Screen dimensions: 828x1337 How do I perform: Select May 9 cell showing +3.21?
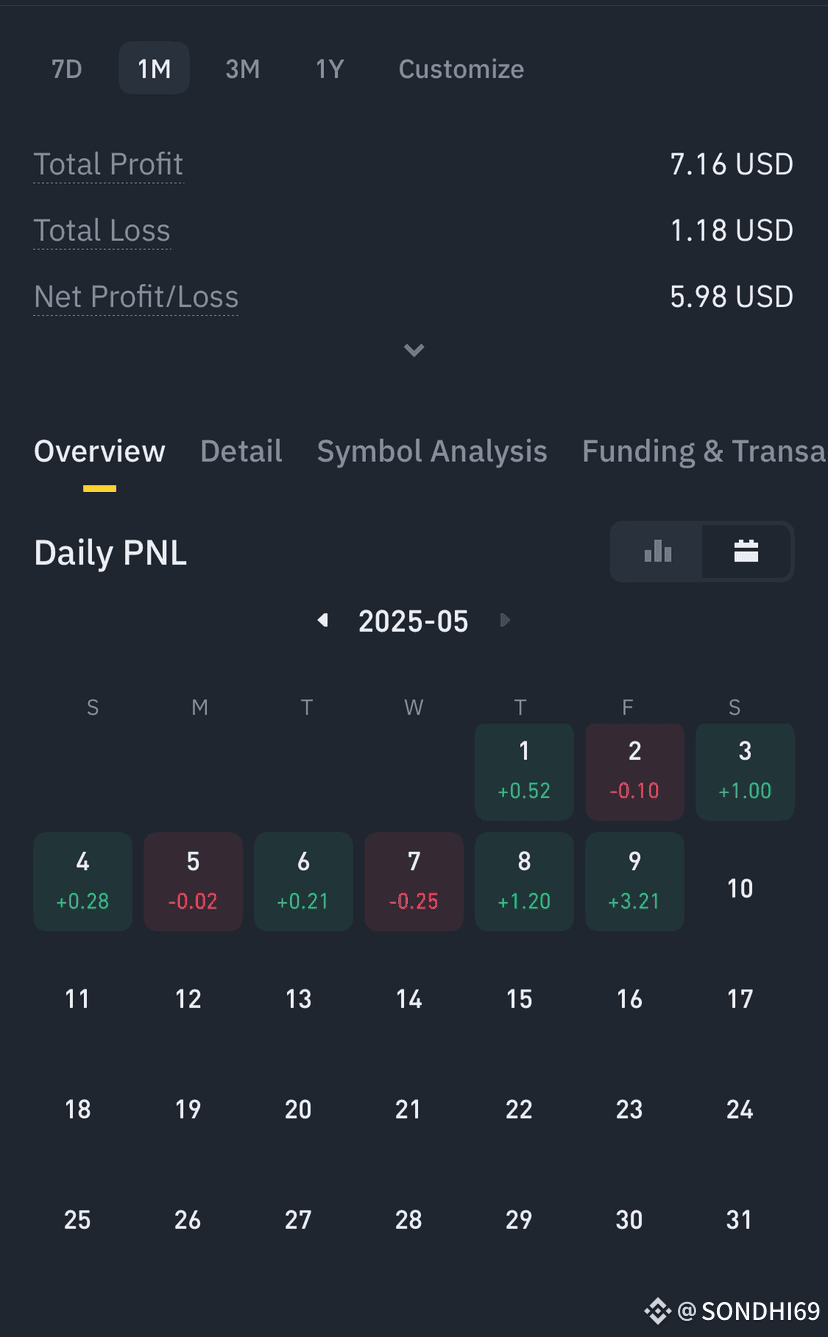635,881
